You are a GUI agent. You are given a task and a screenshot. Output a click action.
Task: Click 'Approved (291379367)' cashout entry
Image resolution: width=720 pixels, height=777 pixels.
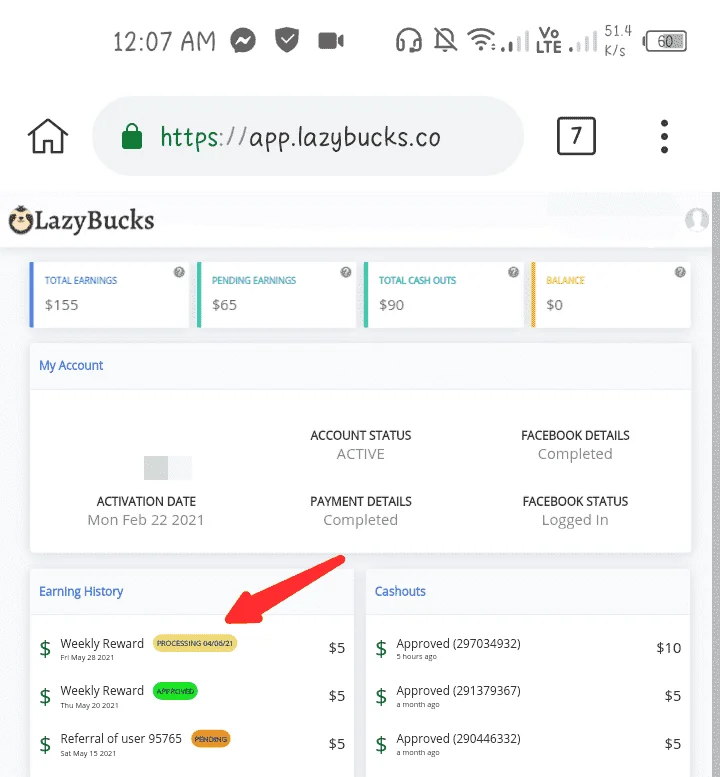458,691
